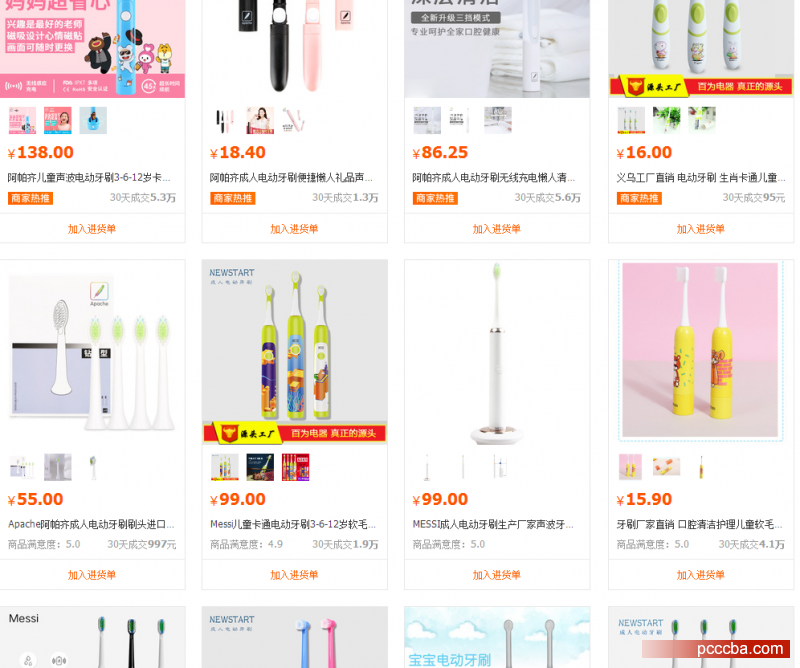Open the MESSI adult sonic toothbrush title link
The width and height of the screenshot is (800, 668).
coord(493,524)
